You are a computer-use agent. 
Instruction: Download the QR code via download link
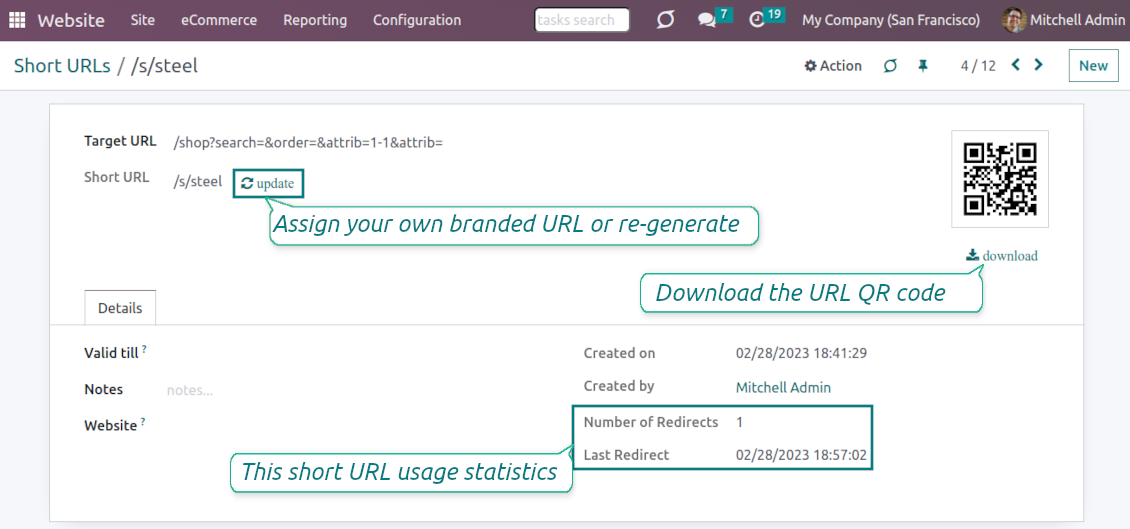[x=1002, y=255]
